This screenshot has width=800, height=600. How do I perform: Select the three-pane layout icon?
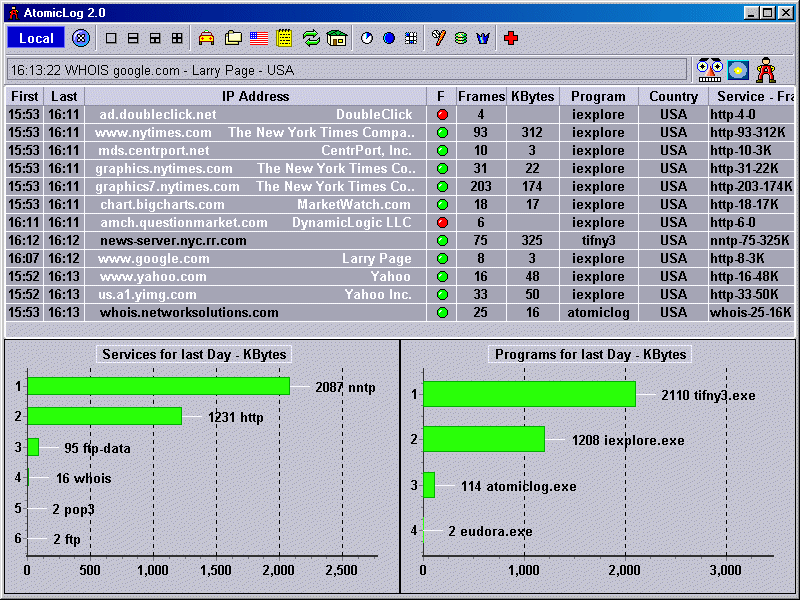point(155,38)
